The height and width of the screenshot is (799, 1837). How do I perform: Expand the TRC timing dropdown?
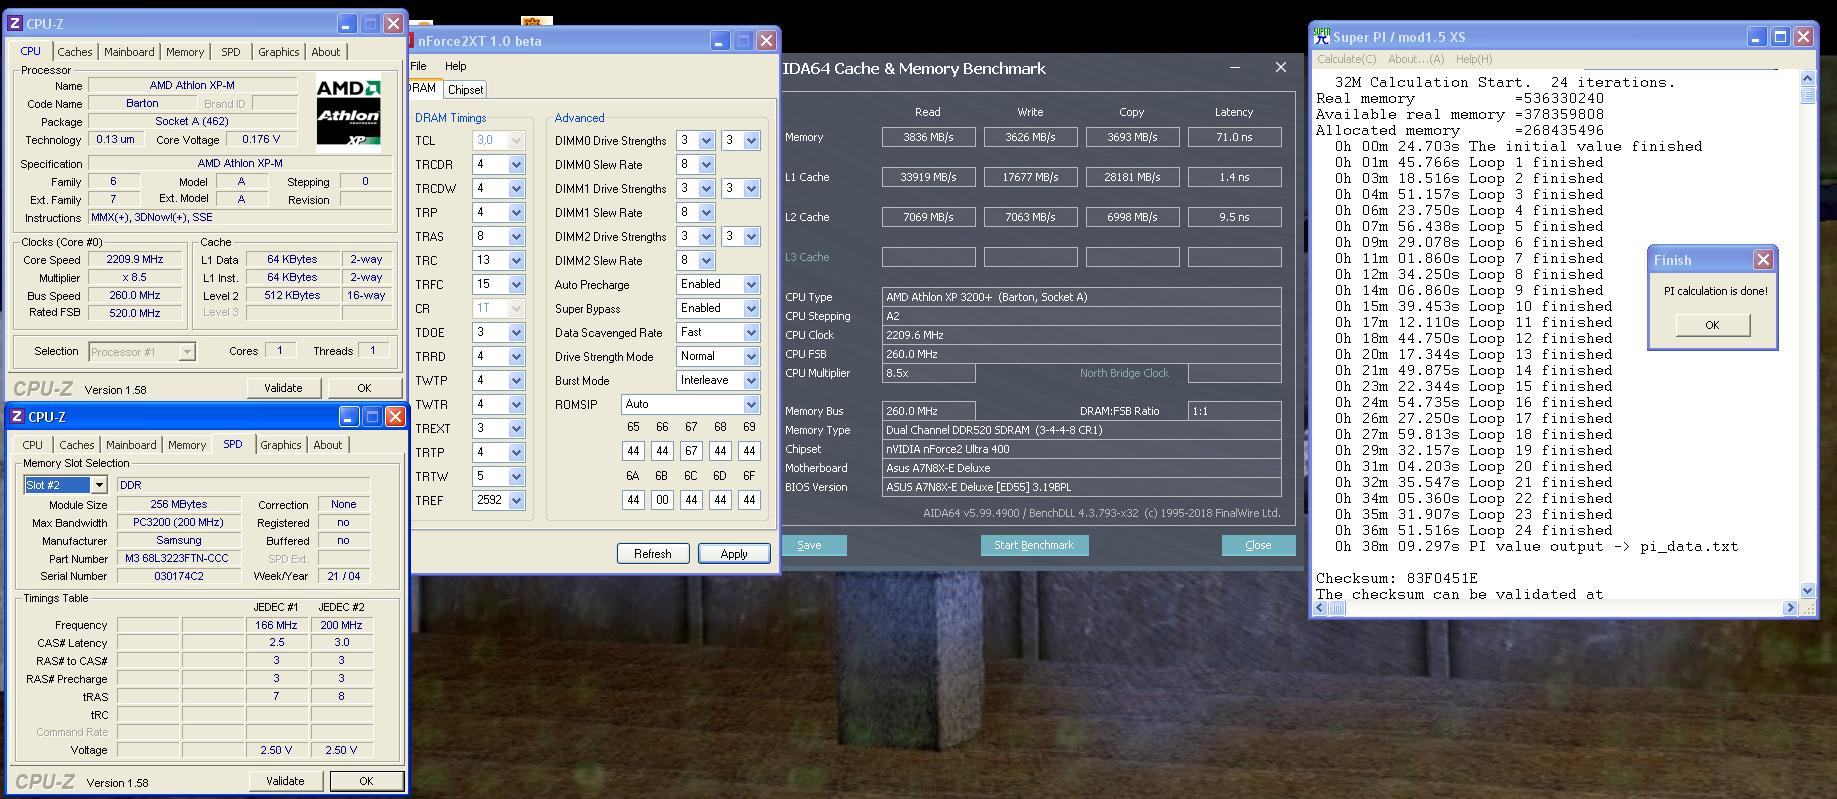[x=516, y=260]
